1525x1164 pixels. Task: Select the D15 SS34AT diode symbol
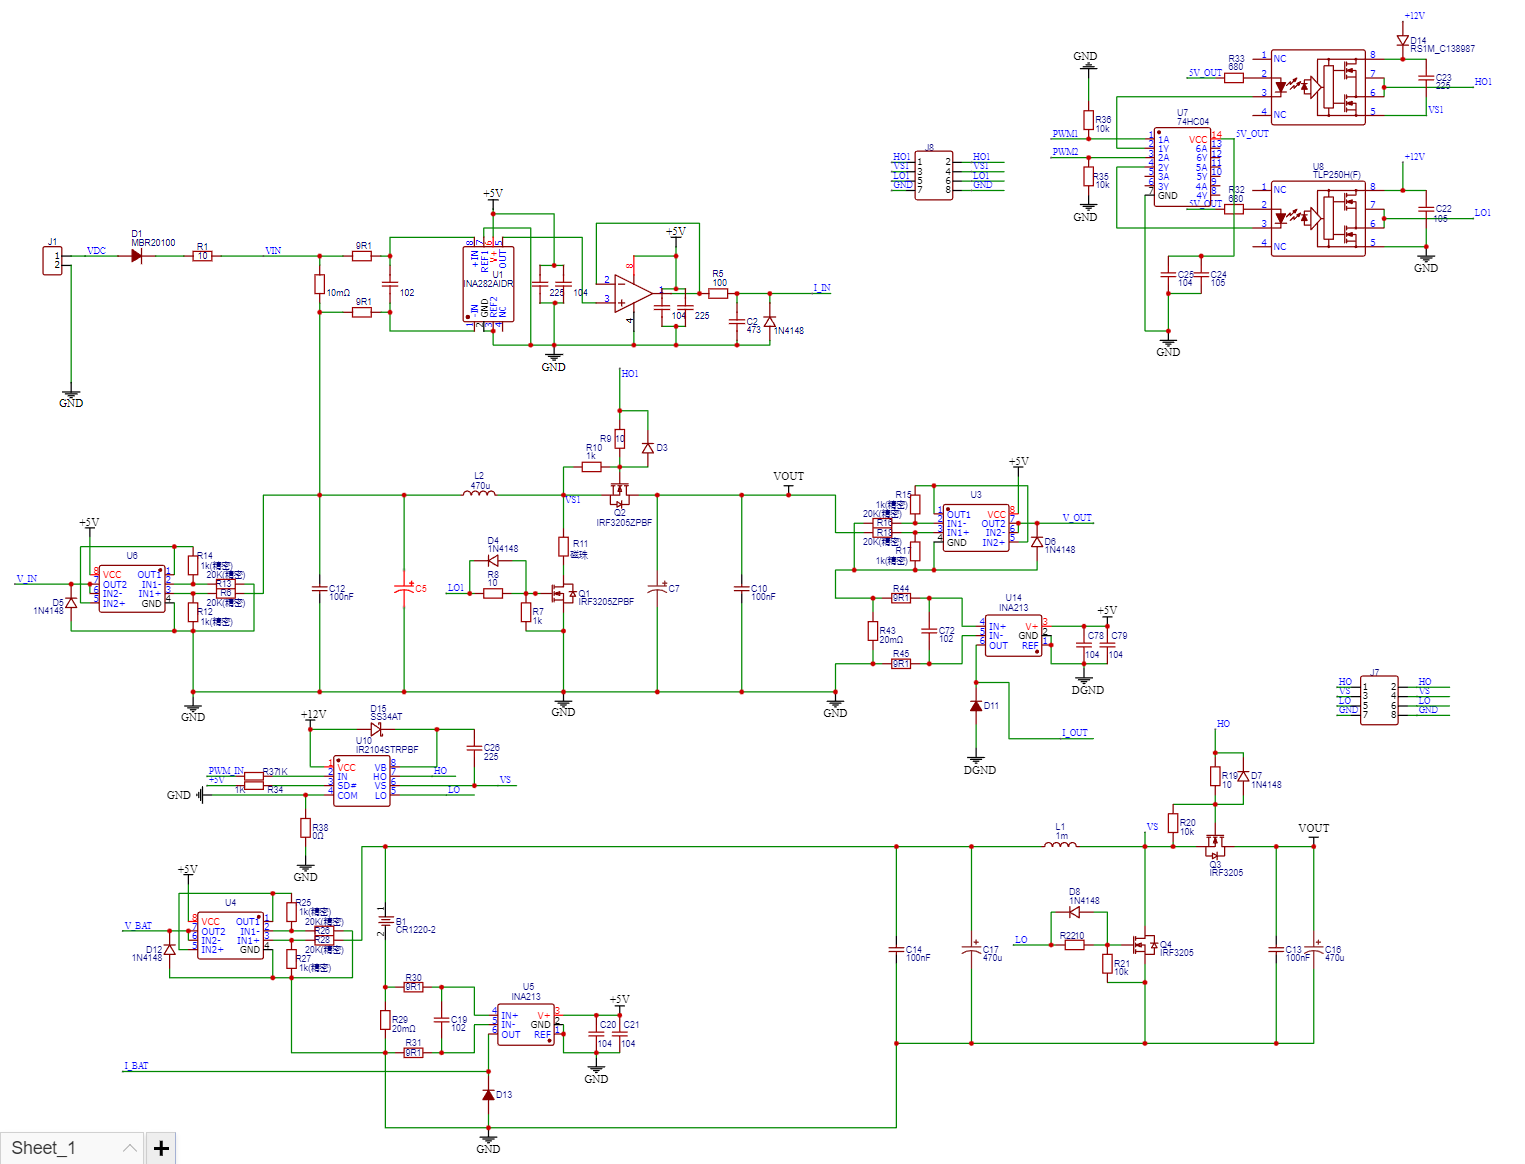pos(377,729)
